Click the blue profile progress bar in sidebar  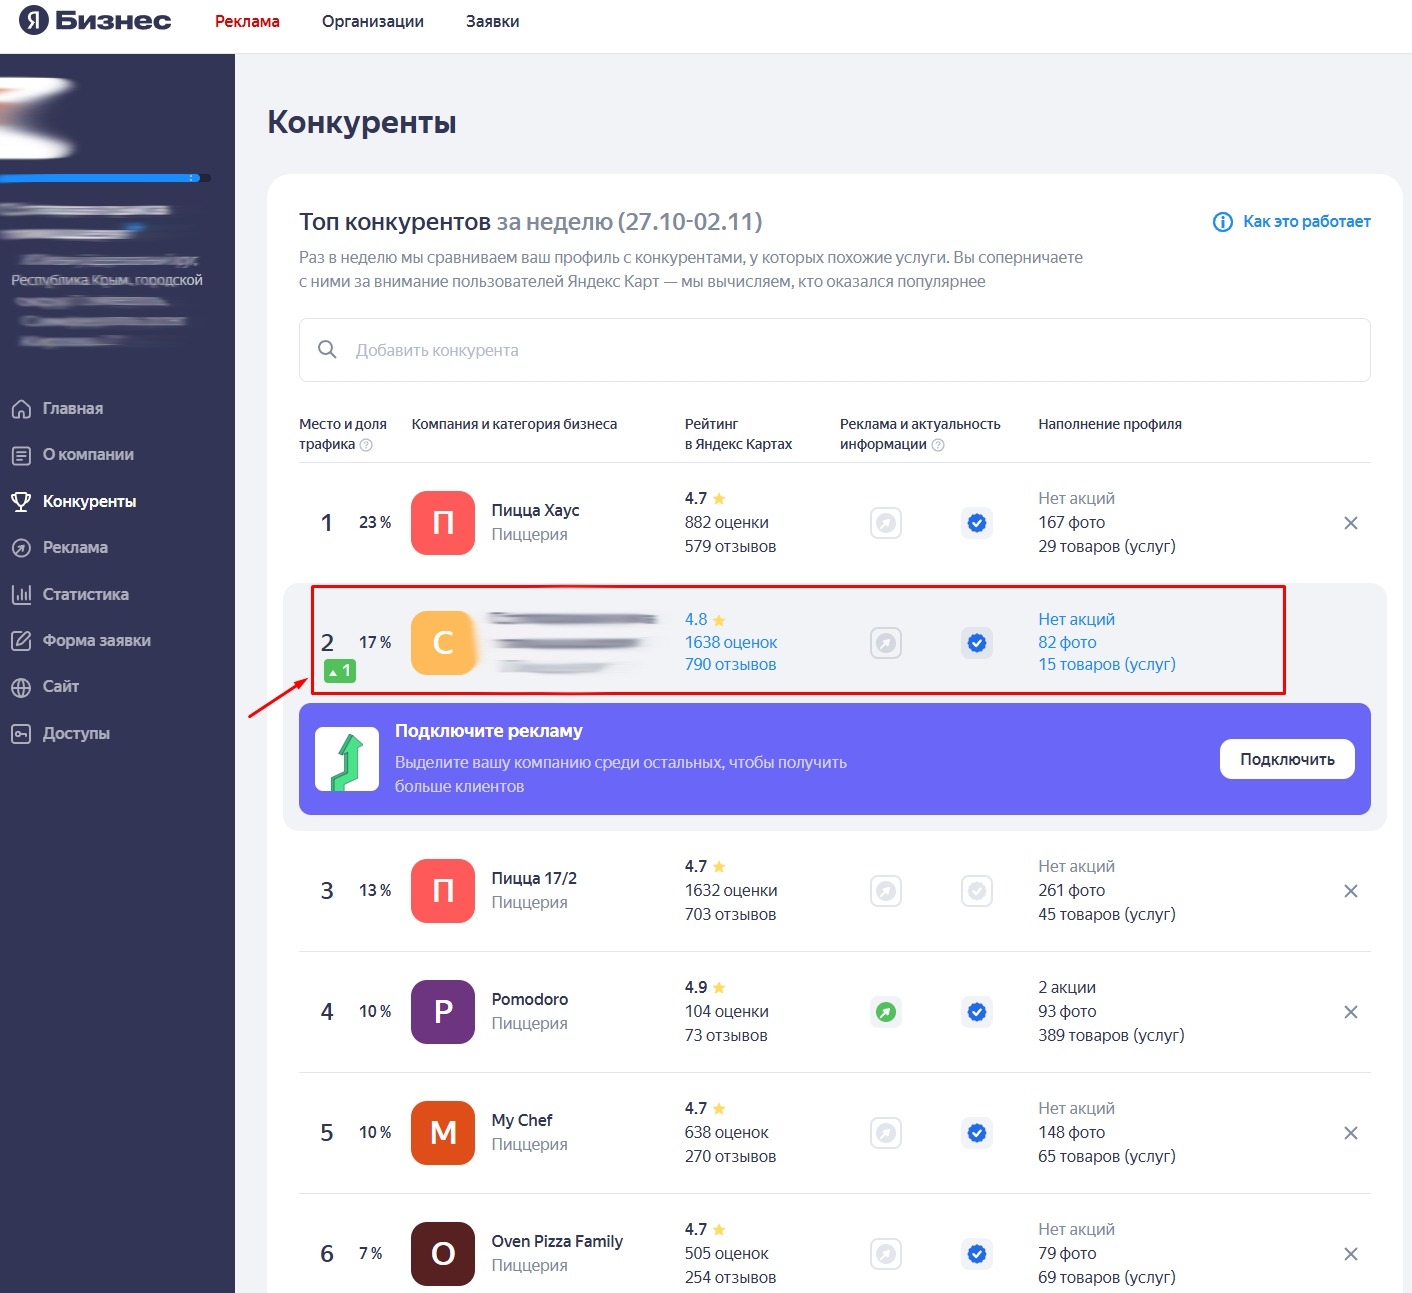pyautogui.click(x=100, y=178)
